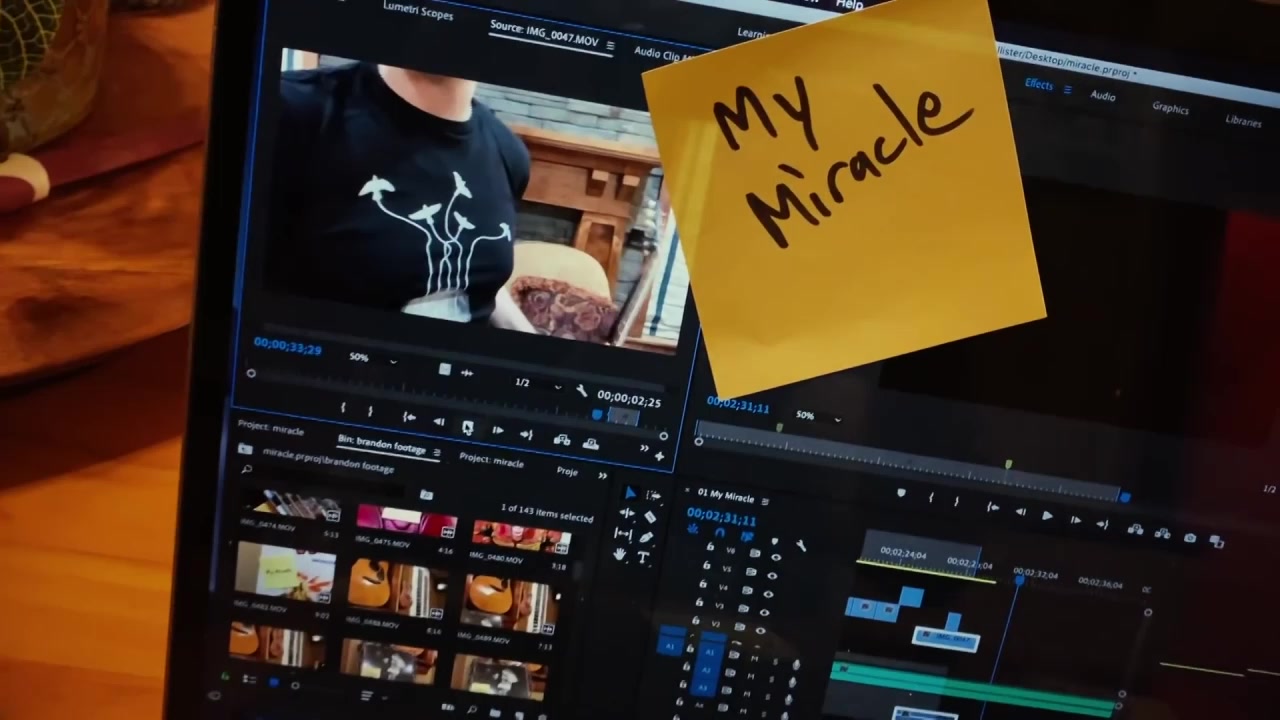
Task: Toggle lock on track V3
Action: coord(699,602)
